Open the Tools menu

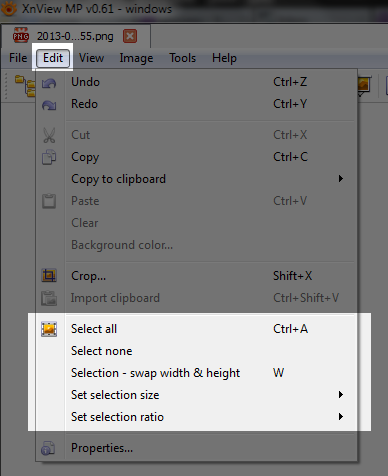(182, 58)
